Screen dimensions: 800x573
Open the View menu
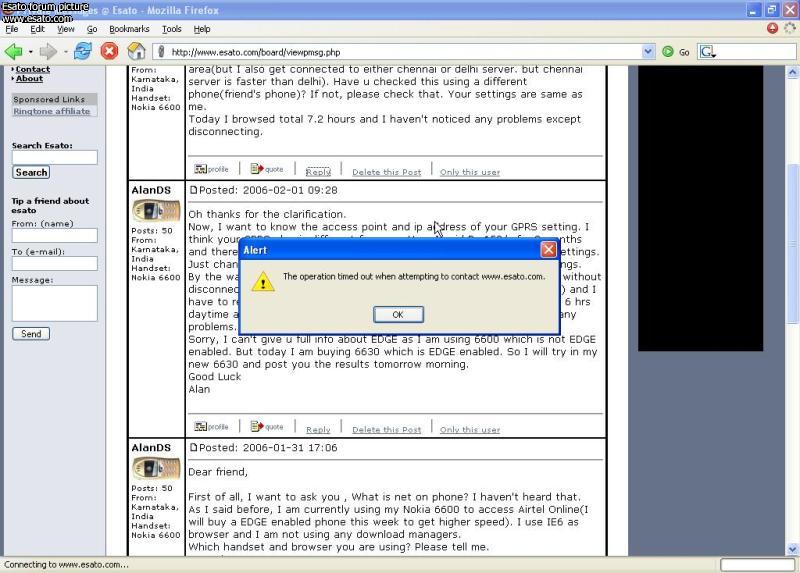click(65, 29)
